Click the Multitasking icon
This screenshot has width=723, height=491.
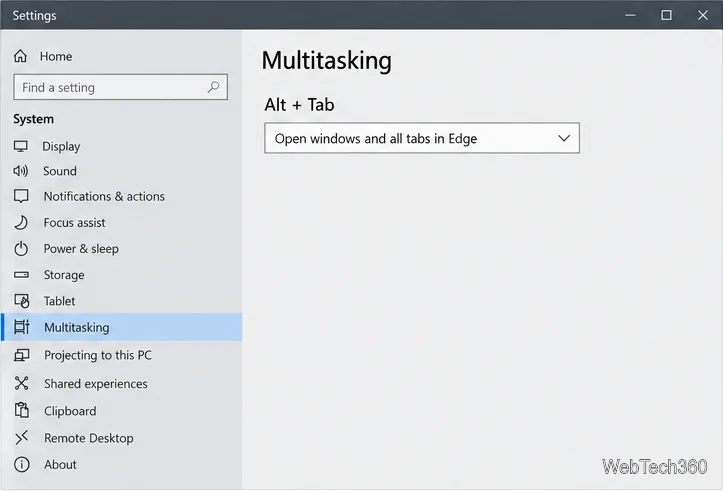click(x=22, y=327)
